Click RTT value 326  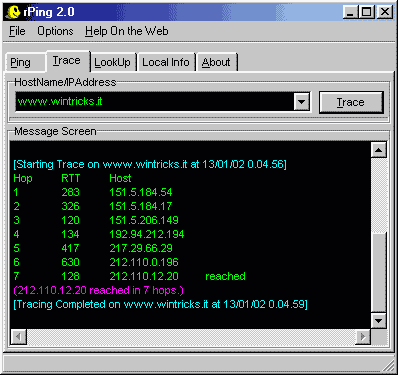[70, 206]
